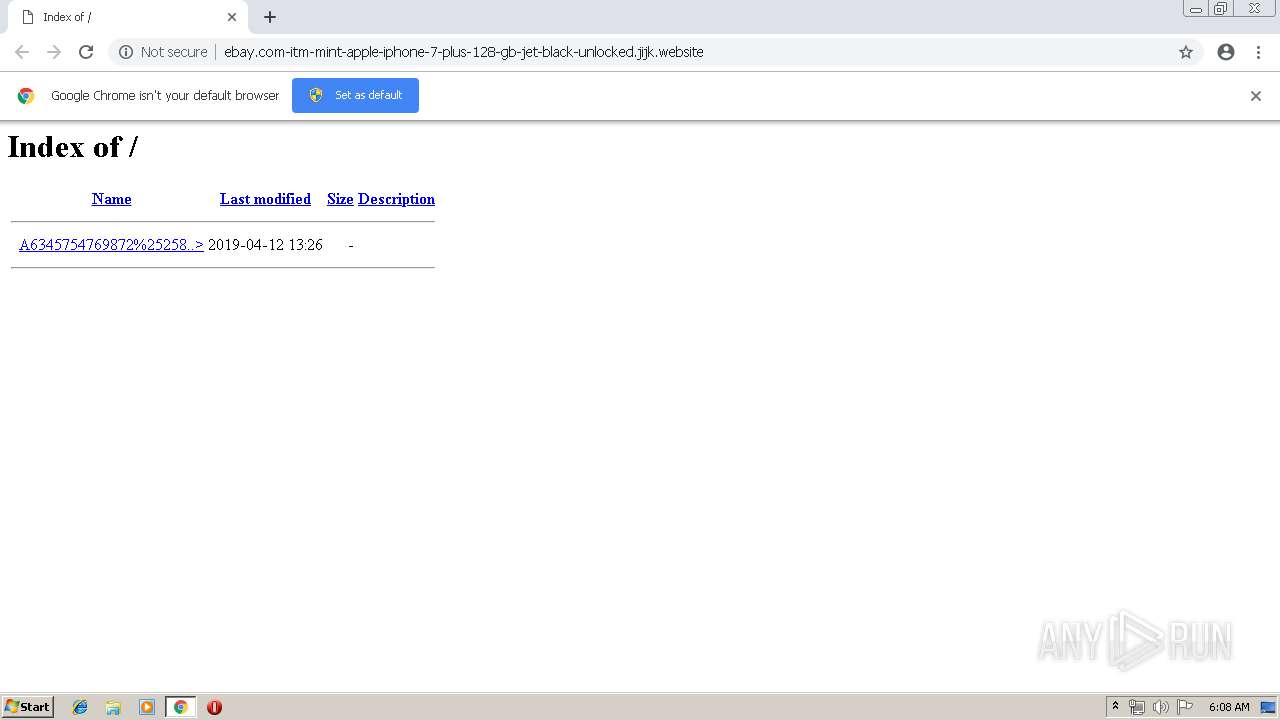Close the Chrome window

click(x=1254, y=8)
